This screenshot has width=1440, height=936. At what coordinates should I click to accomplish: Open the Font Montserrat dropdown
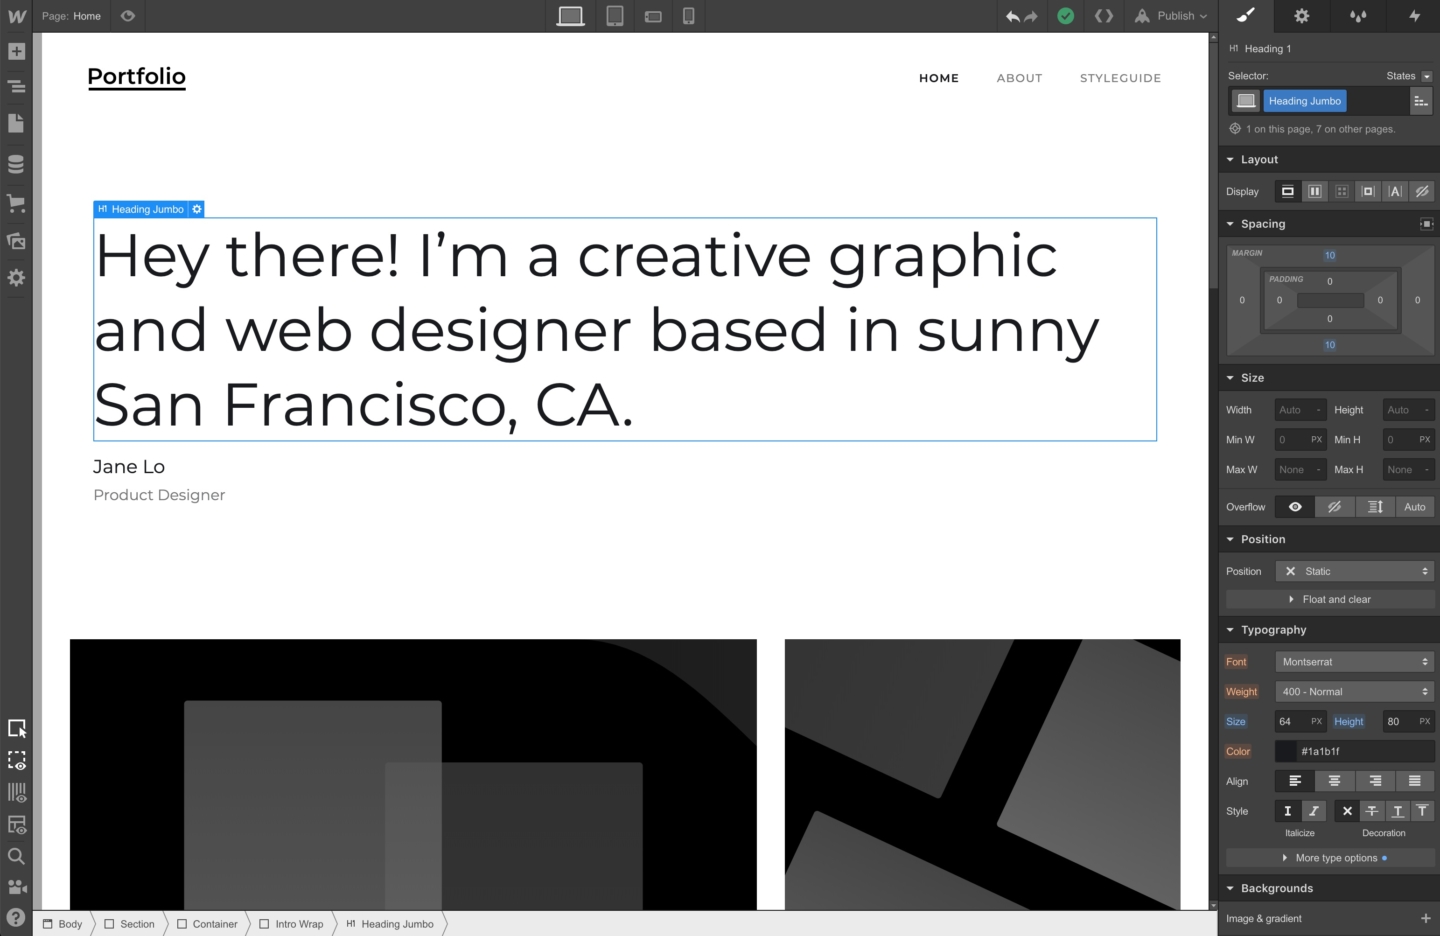pos(1355,662)
